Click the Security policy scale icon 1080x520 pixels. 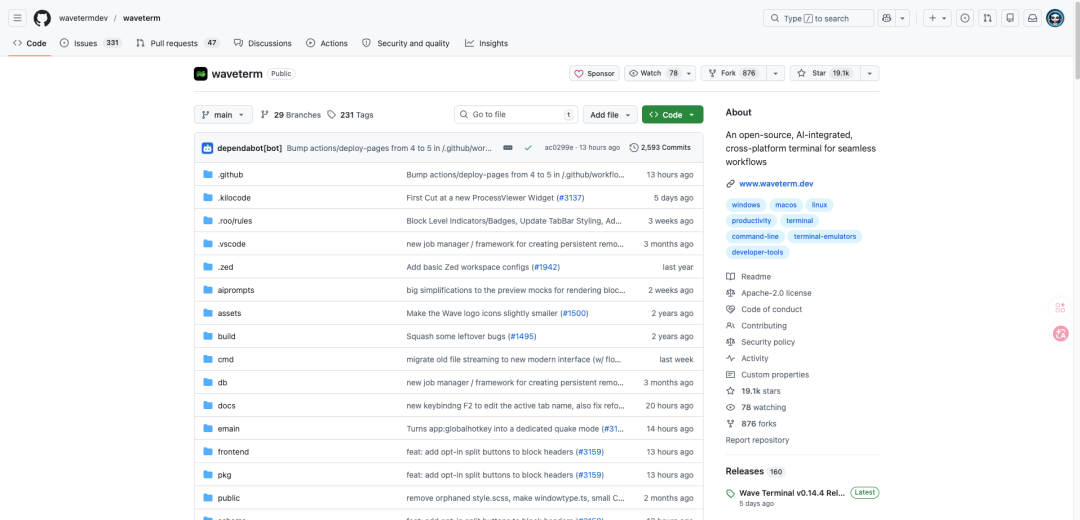click(731, 342)
